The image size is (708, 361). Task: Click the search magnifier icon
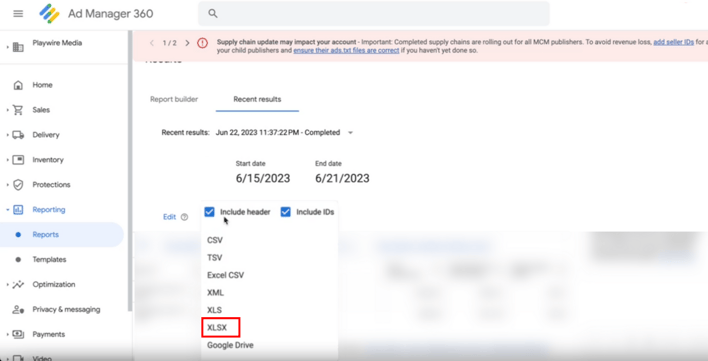[x=213, y=14]
